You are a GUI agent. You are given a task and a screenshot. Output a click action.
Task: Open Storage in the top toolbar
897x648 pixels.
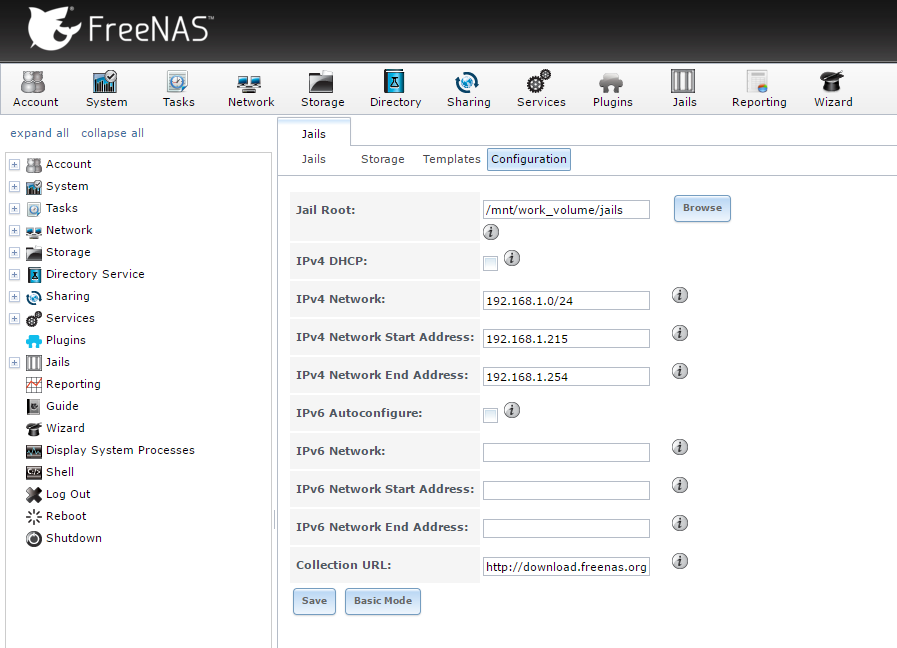[322, 89]
